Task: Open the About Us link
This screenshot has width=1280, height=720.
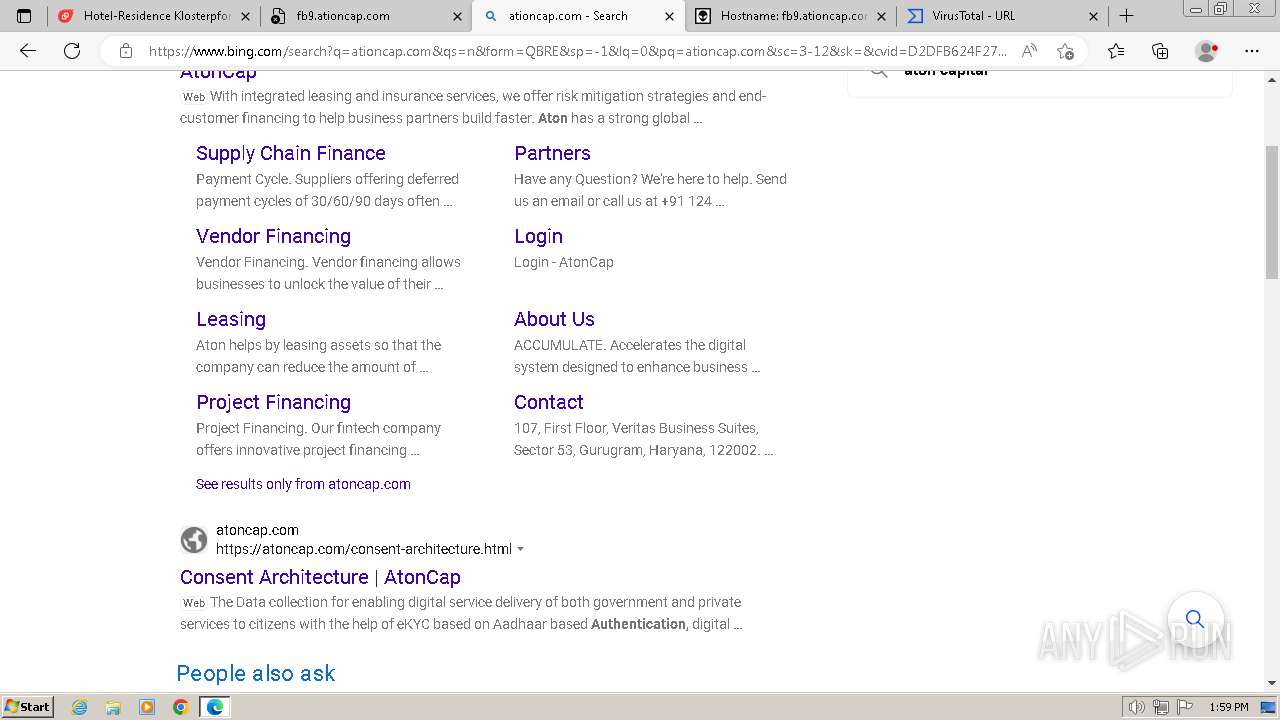Action: [x=554, y=319]
